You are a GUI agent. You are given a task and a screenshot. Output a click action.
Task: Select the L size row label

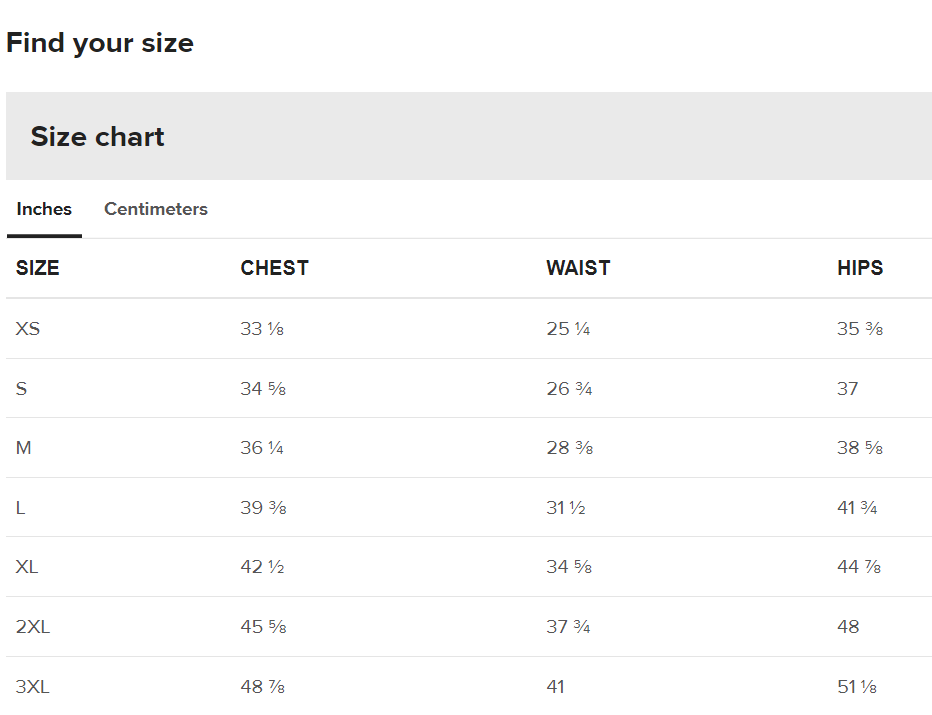click(x=20, y=508)
